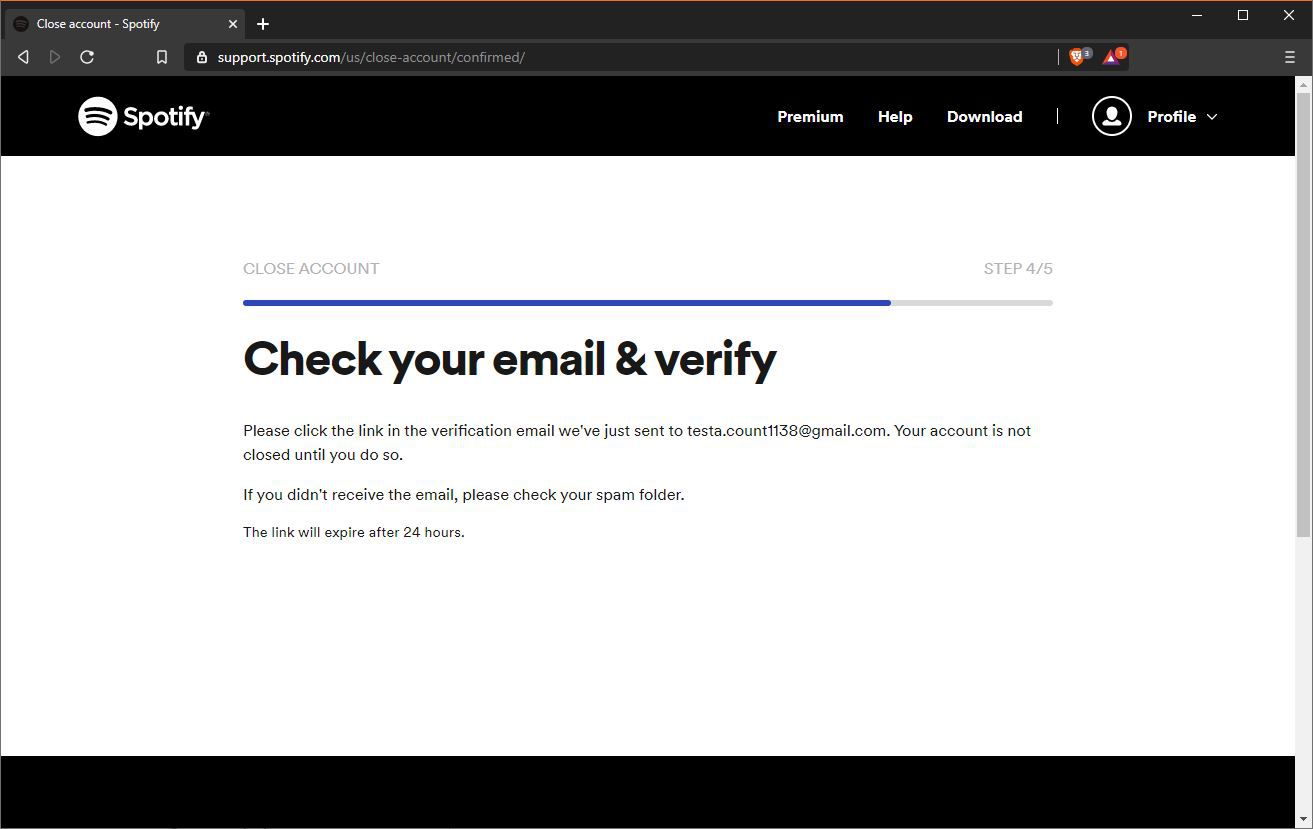Click the site padlock security icon
Screen dimensions: 1313x829
pos(201,57)
